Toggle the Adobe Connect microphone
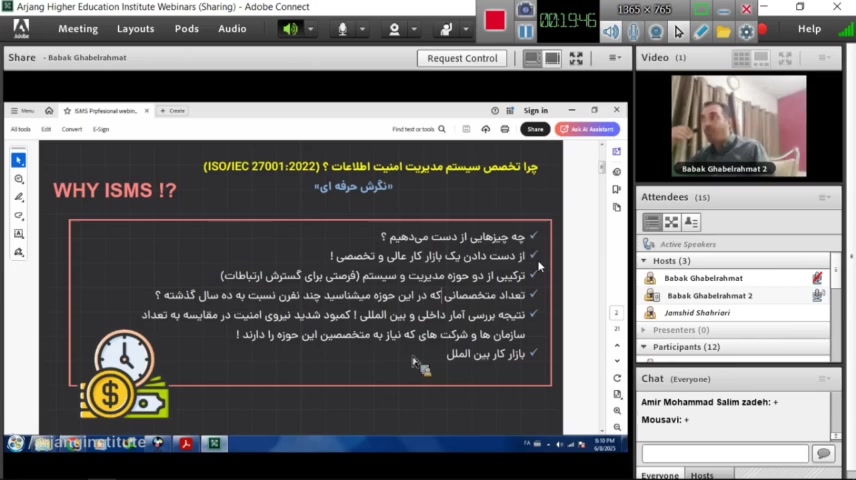Screen dimensions: 856x480 [342, 29]
